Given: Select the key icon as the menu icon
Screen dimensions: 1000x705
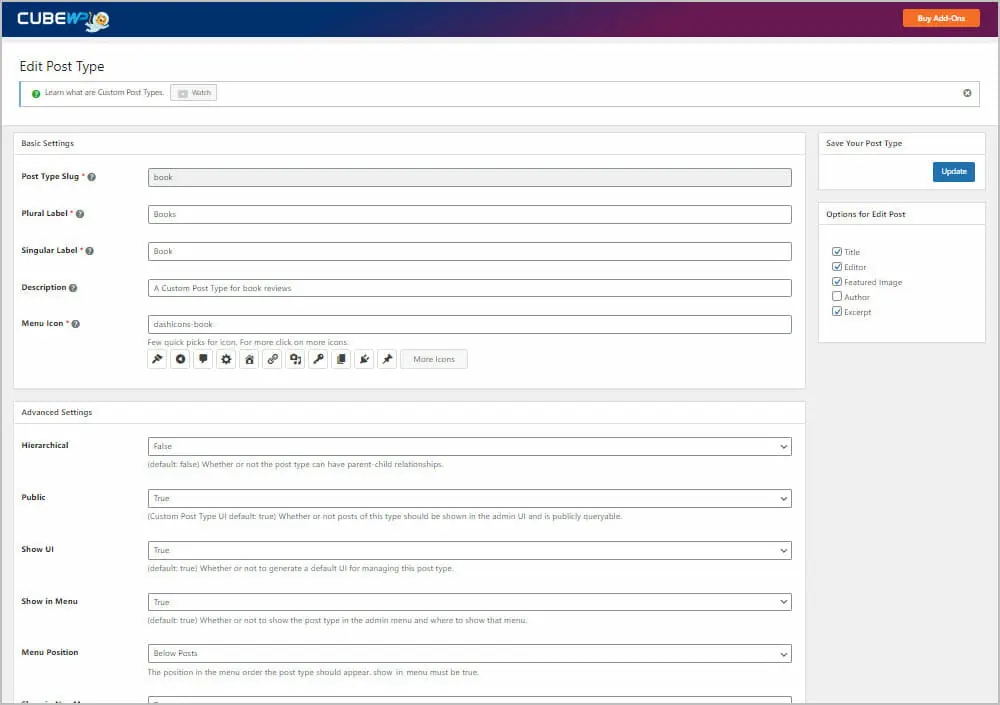Looking at the screenshot, I should click(318, 358).
